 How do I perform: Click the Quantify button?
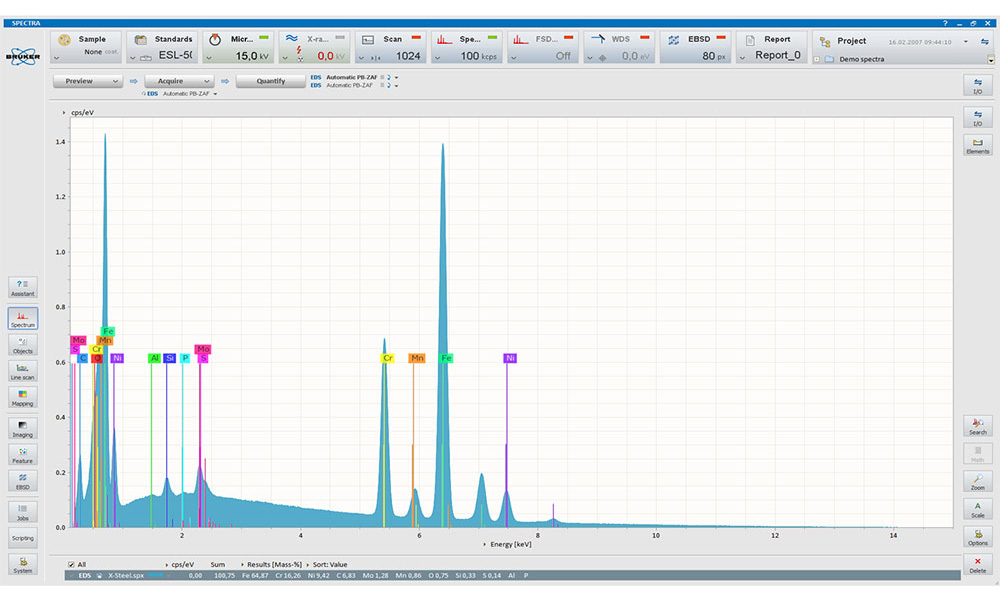(x=270, y=81)
